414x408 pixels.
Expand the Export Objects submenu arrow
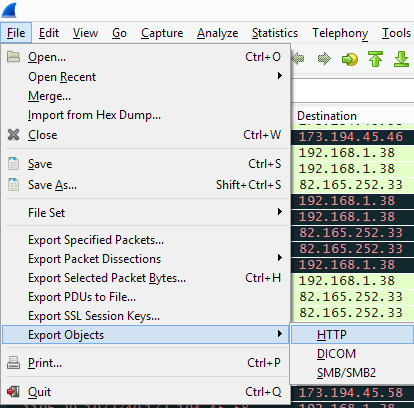tap(280, 334)
